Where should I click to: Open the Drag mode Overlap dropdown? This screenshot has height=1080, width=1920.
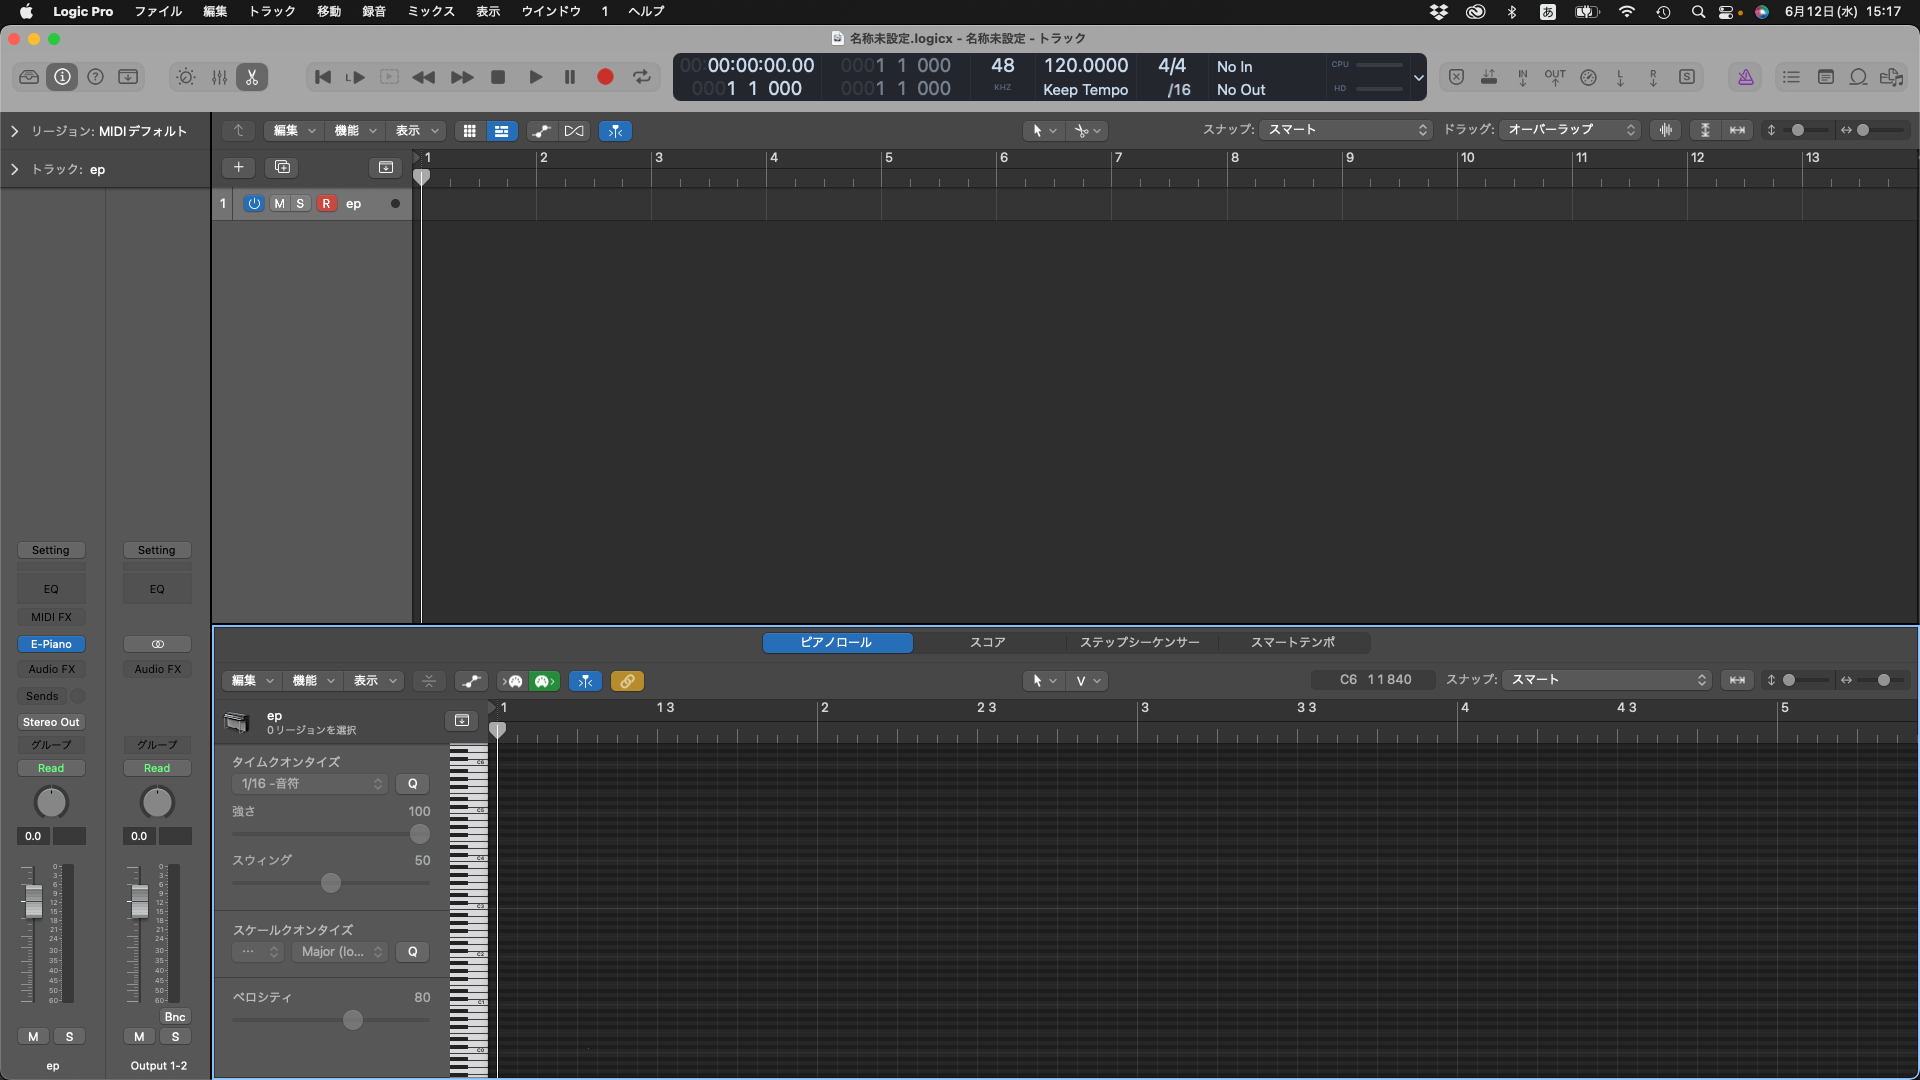coord(1570,130)
